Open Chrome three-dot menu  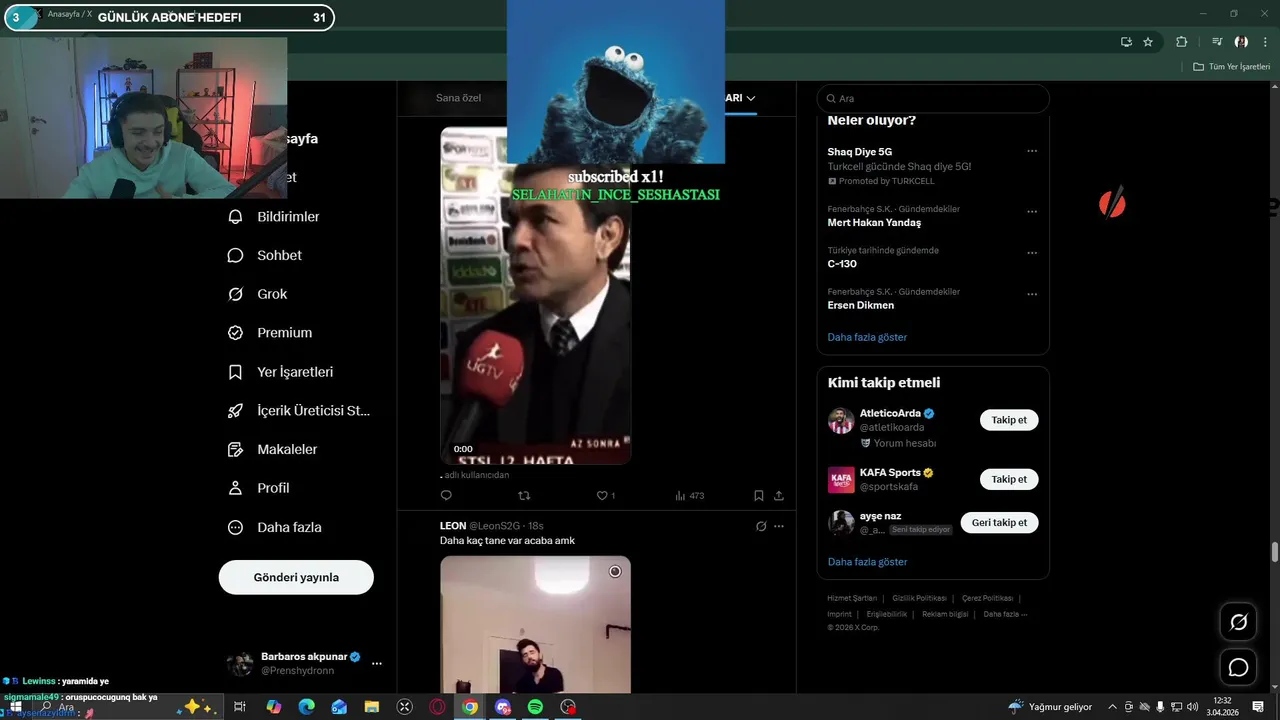1264,42
